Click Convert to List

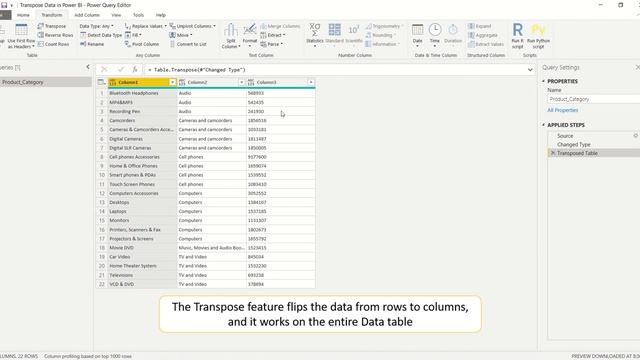click(188, 44)
